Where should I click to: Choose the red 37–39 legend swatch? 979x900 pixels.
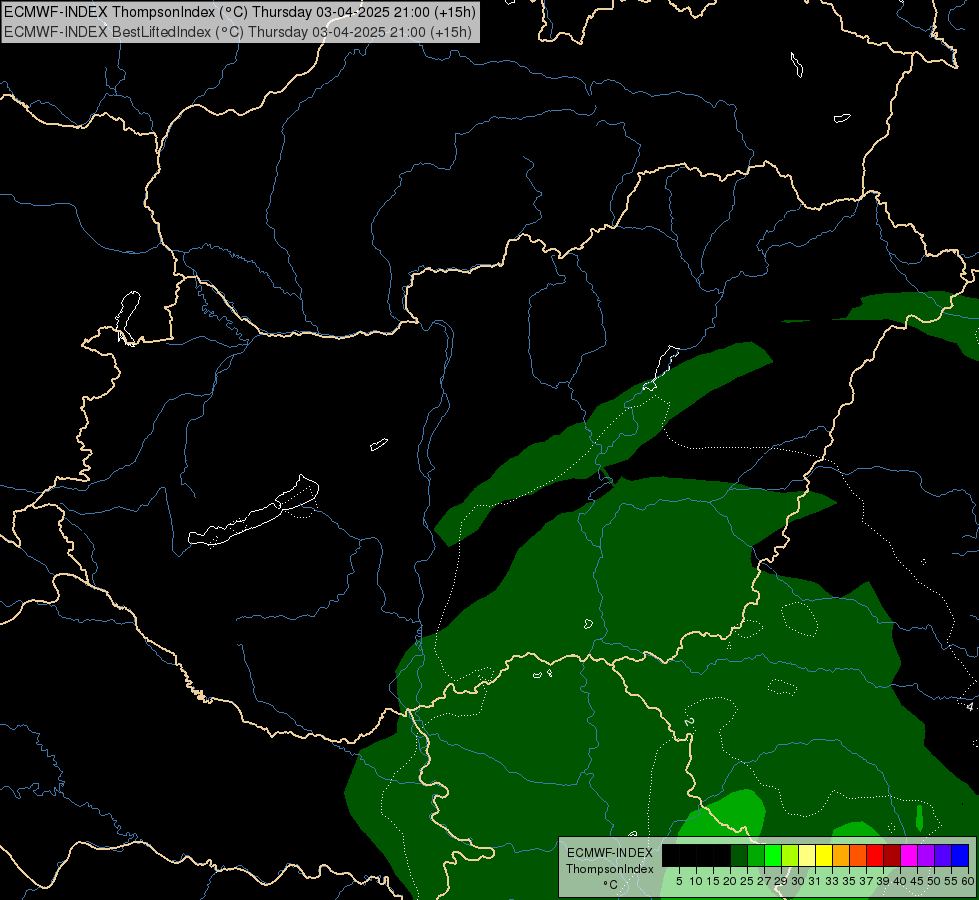875,855
